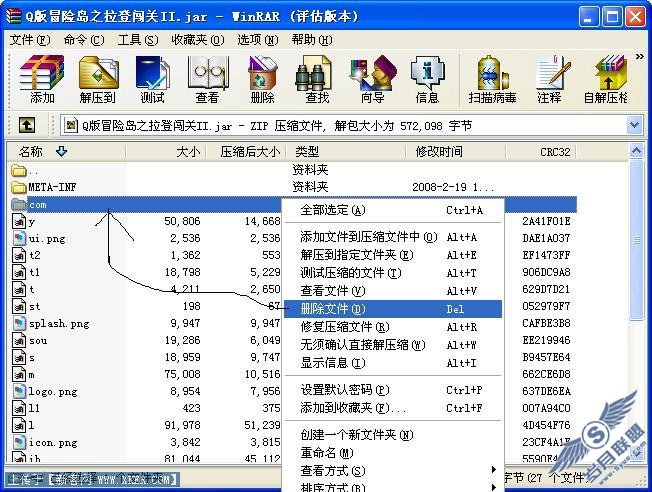Screen dimensions: 652x492
Task: Select the file named sou
Action: point(30,341)
